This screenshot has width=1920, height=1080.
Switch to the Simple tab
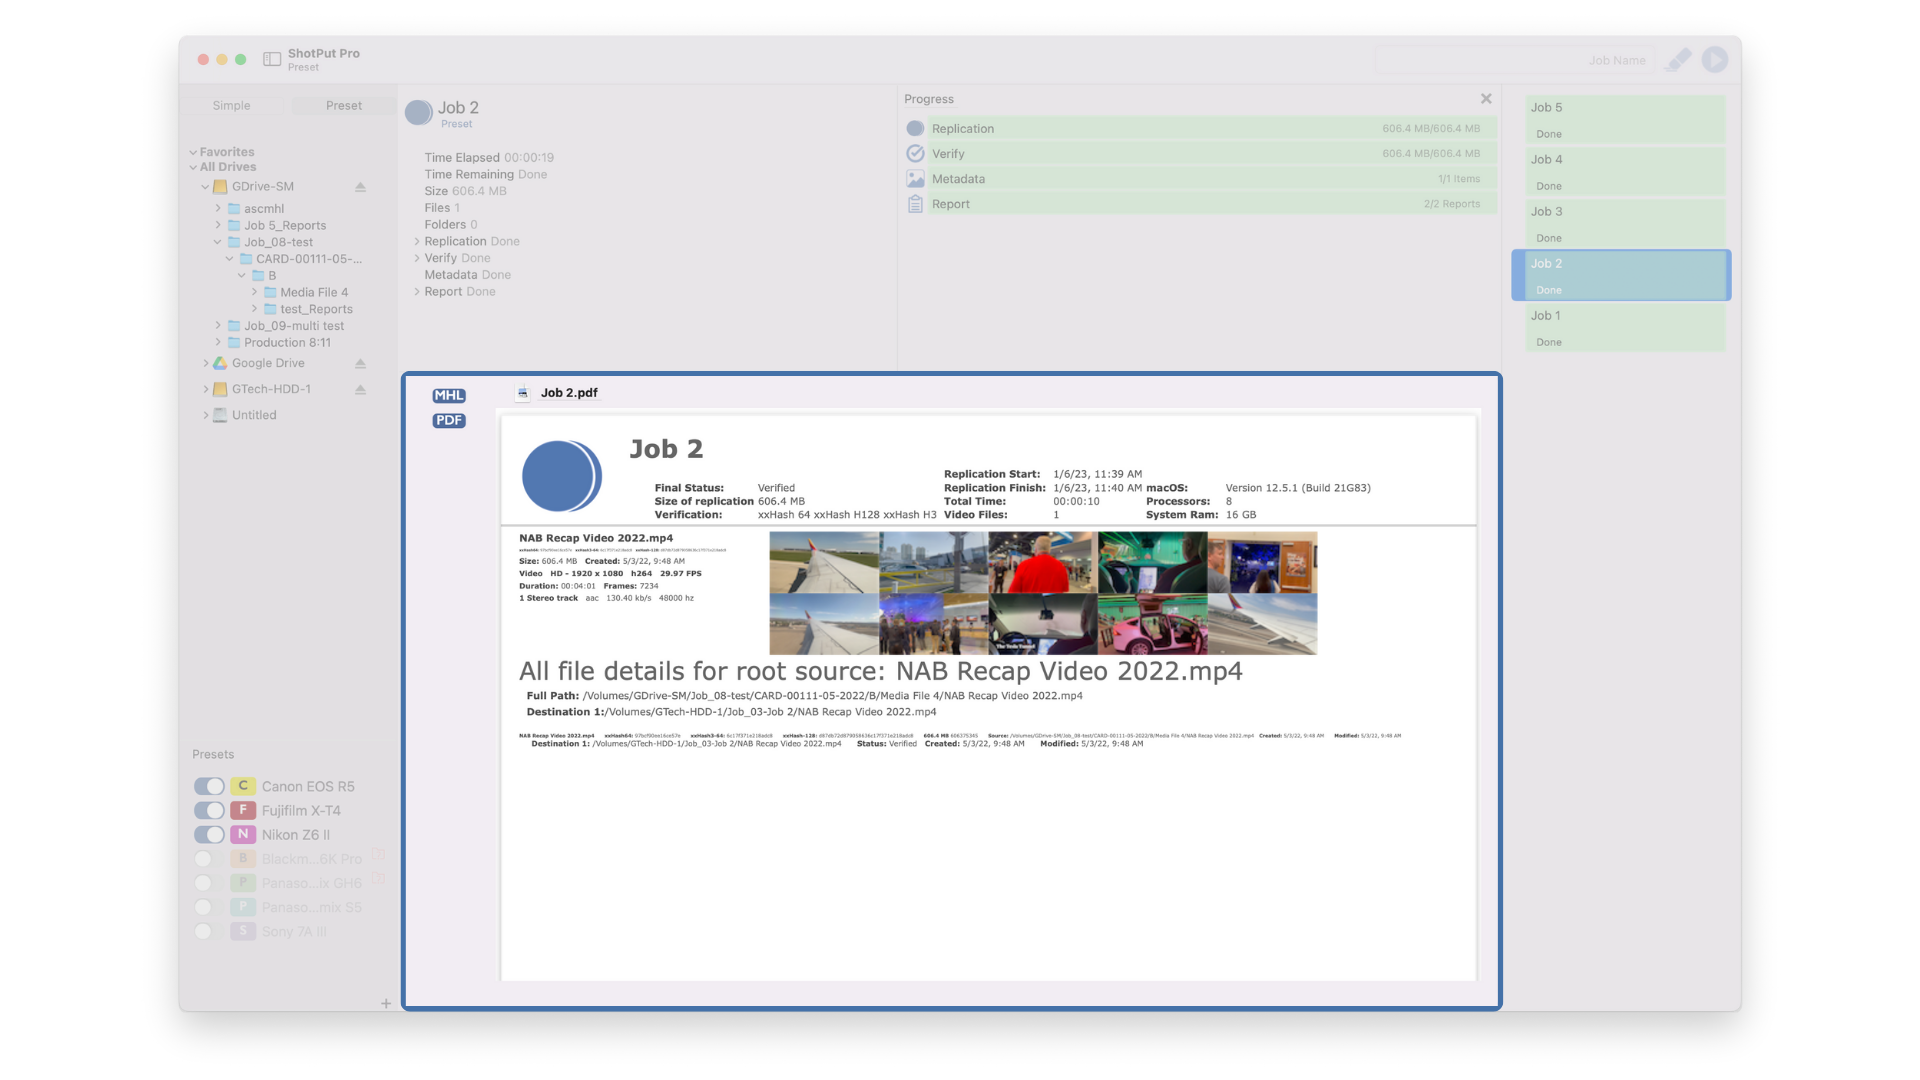[232, 106]
